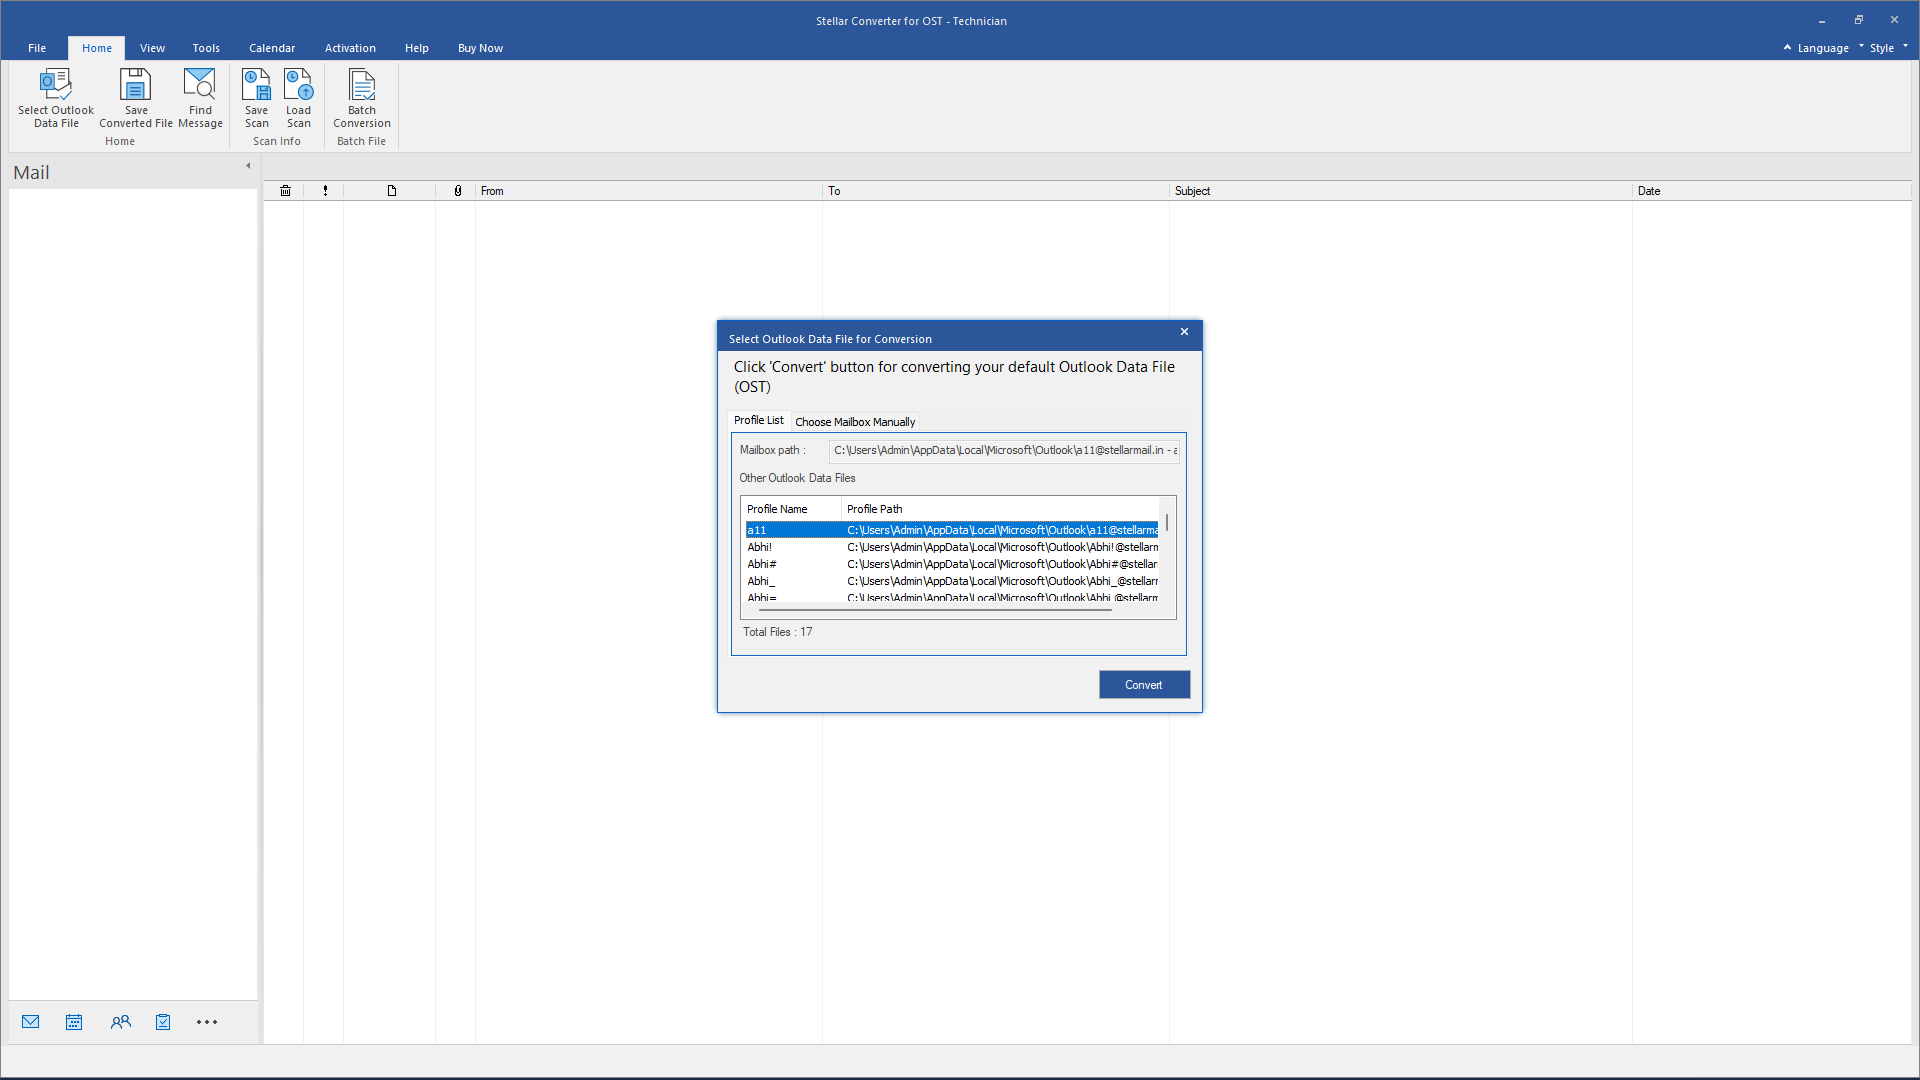
Task: Select the Home ribbon tab
Action: [x=96, y=47]
